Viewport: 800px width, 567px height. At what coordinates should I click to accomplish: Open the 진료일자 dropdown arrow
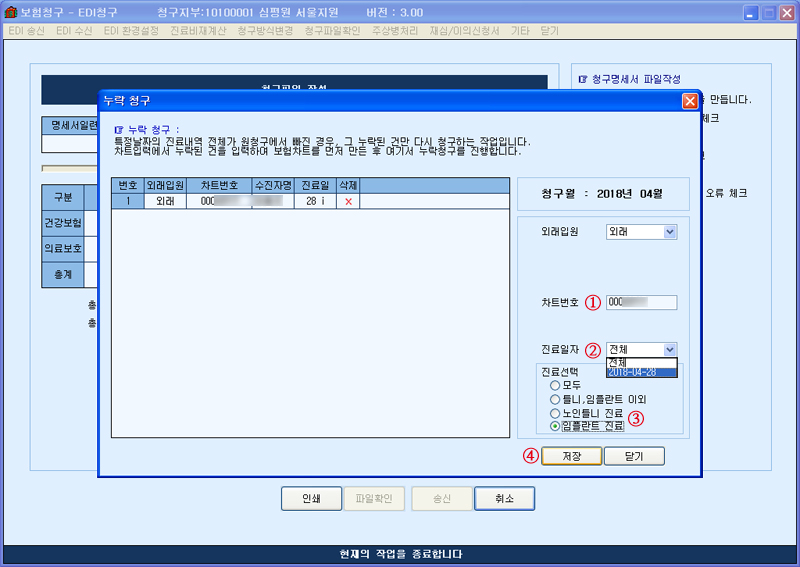[669, 349]
